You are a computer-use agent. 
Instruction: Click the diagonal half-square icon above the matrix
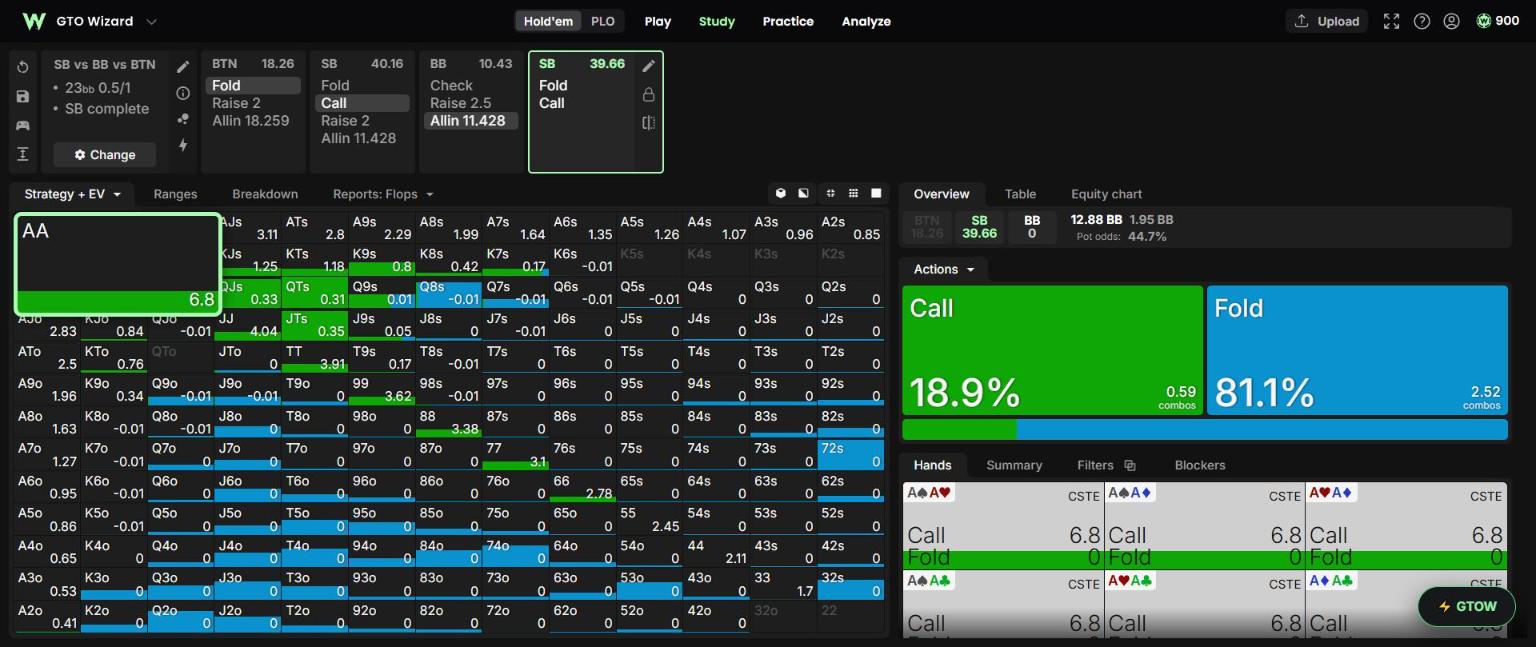[803, 193]
